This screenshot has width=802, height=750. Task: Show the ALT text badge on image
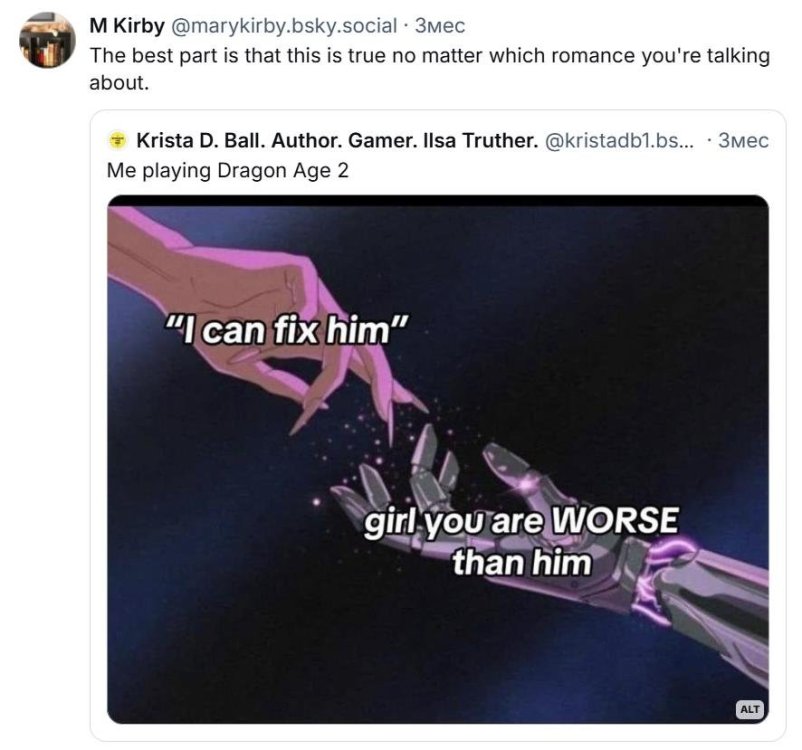pos(749,709)
